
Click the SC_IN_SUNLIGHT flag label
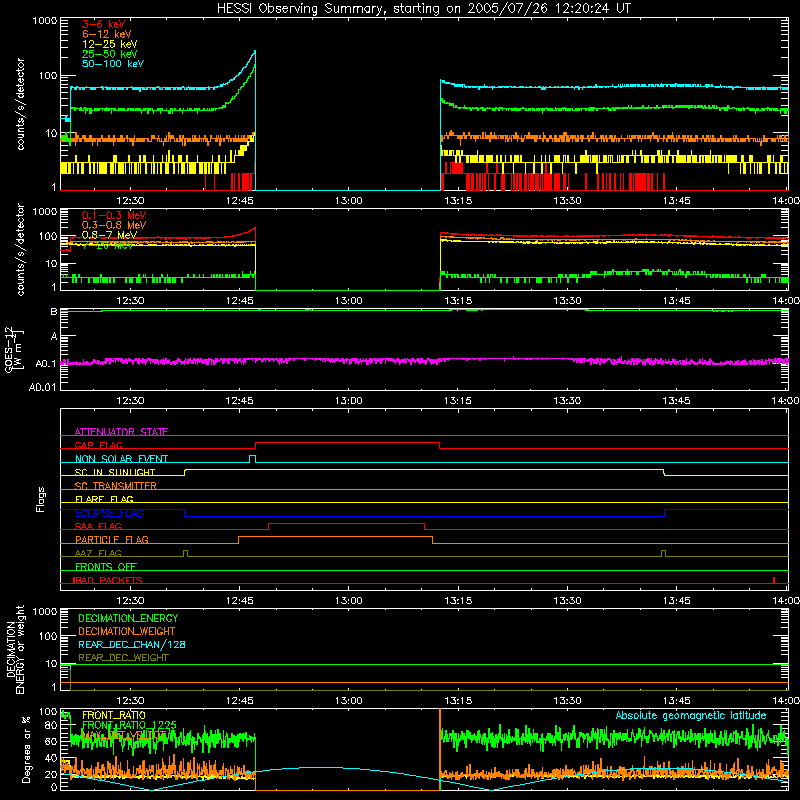pyautogui.click(x=115, y=472)
